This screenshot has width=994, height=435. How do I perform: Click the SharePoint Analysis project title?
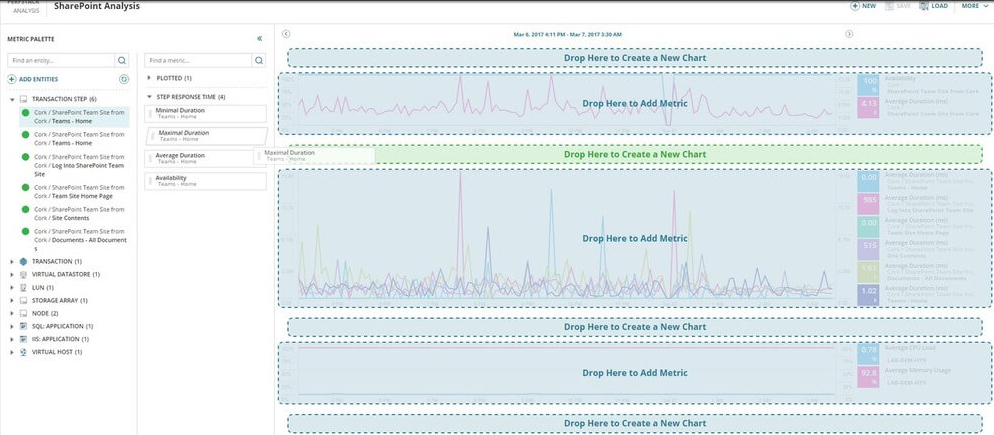click(x=97, y=6)
